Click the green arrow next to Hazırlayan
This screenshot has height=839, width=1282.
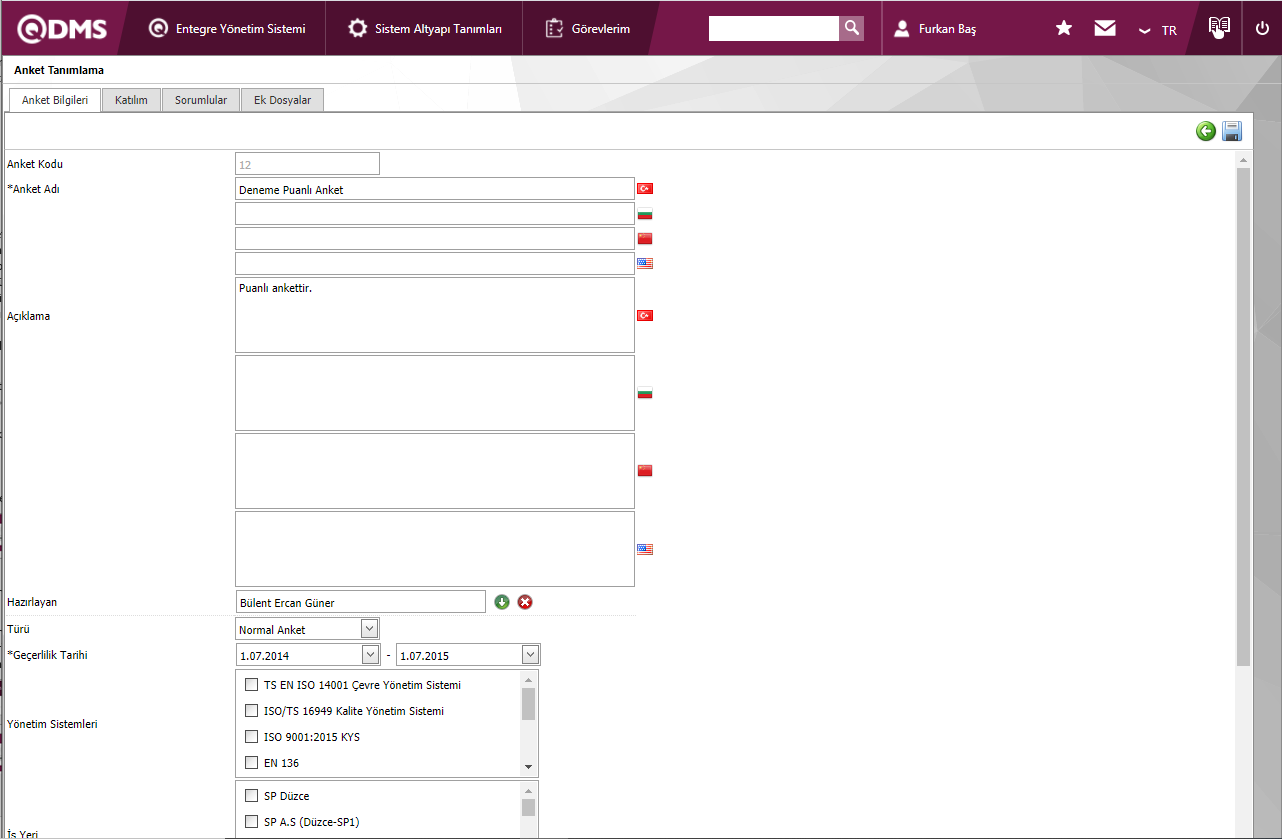tap(502, 602)
